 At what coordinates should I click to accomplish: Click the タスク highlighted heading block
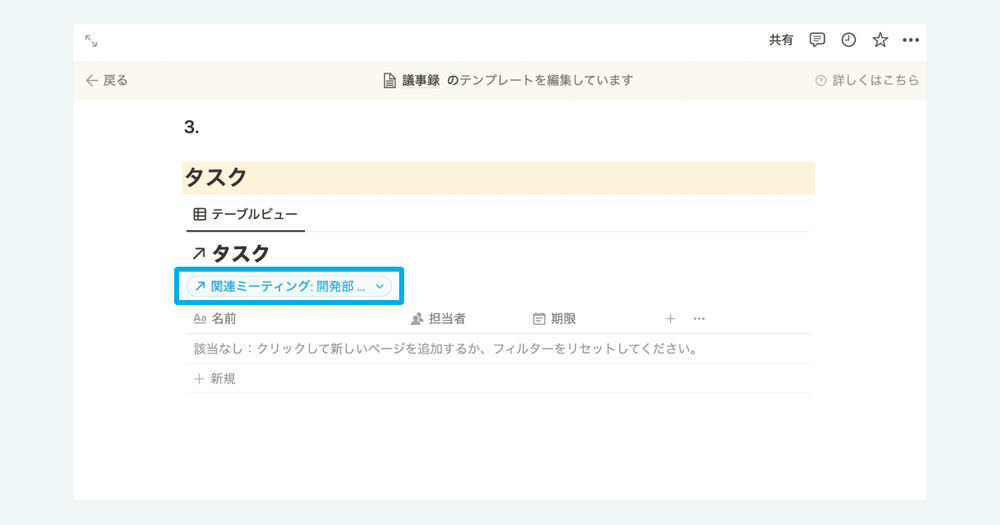coord(498,178)
